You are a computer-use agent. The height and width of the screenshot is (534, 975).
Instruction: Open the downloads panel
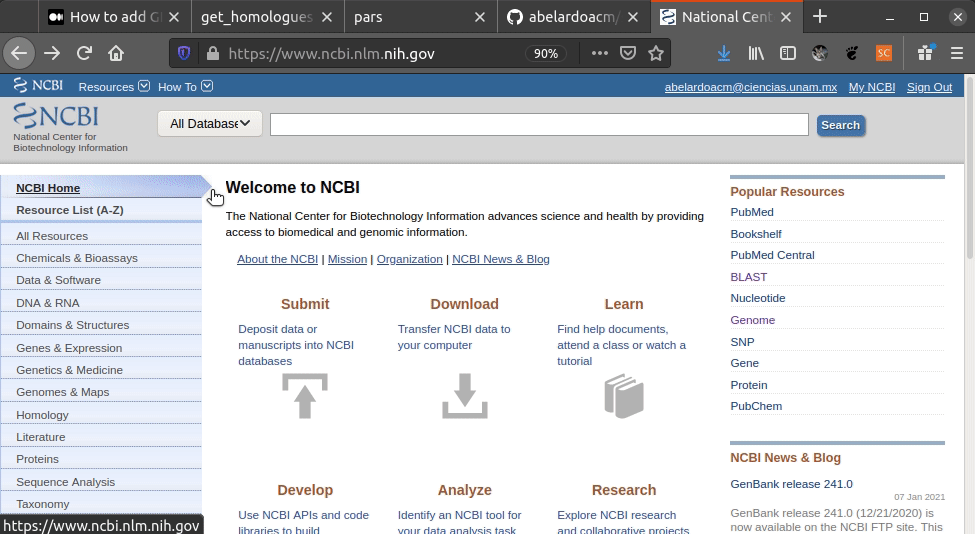[724, 53]
